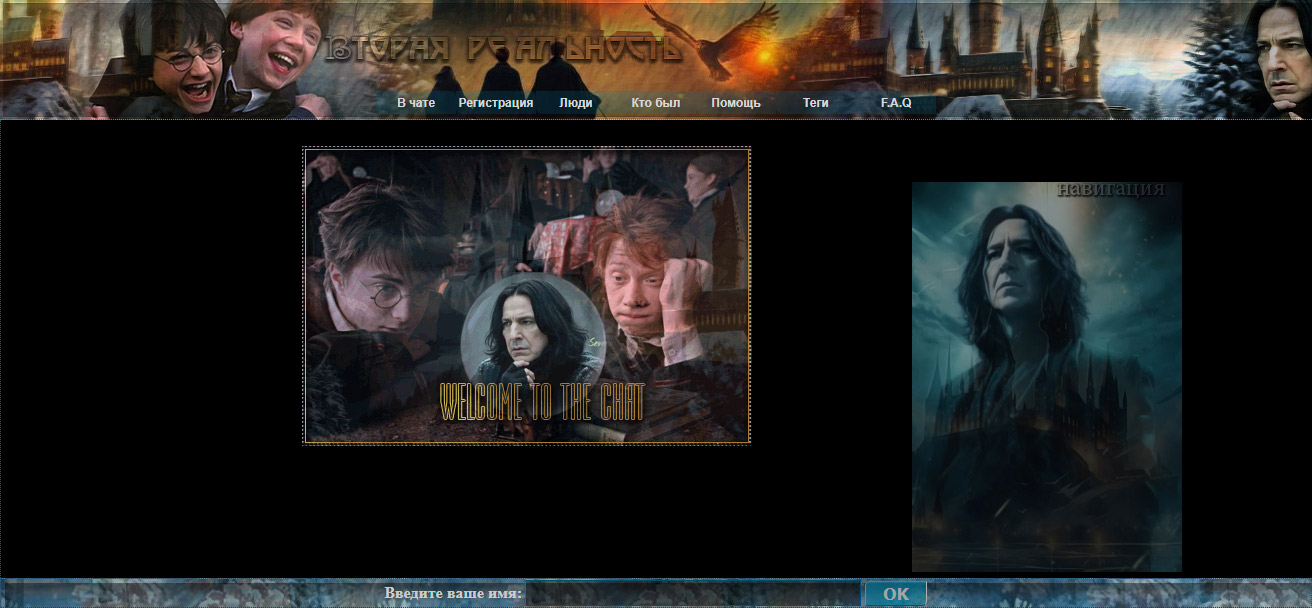
Task: Go to the Регистрация page
Action: (x=496, y=103)
